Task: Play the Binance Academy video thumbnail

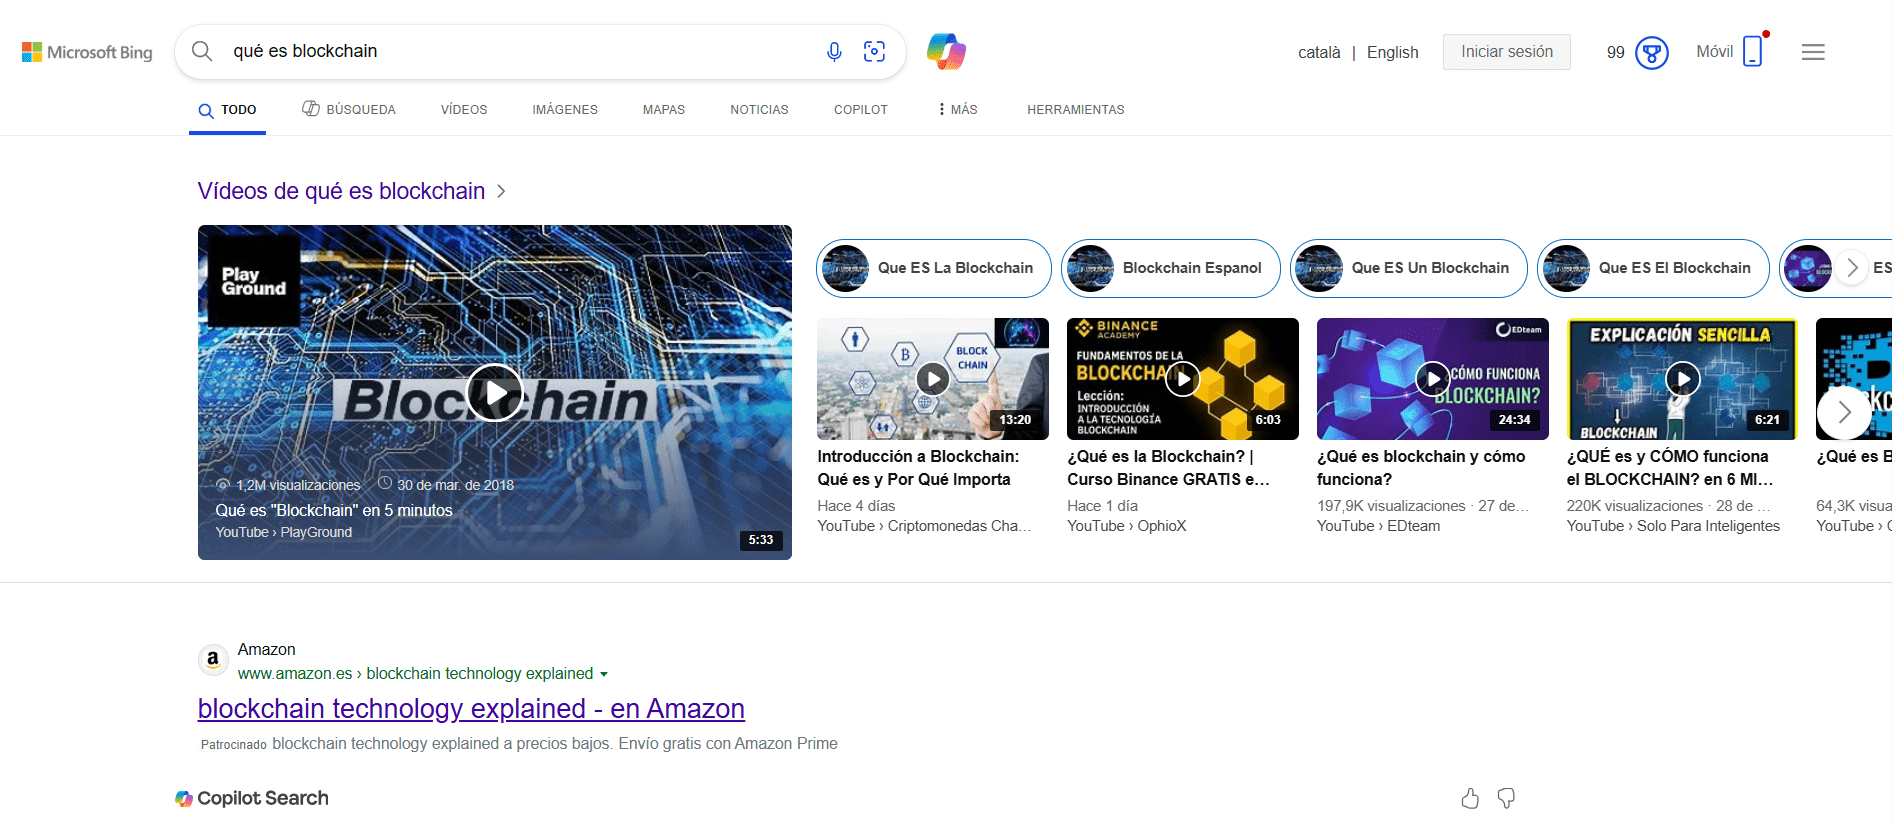Action: pyautogui.click(x=1183, y=379)
